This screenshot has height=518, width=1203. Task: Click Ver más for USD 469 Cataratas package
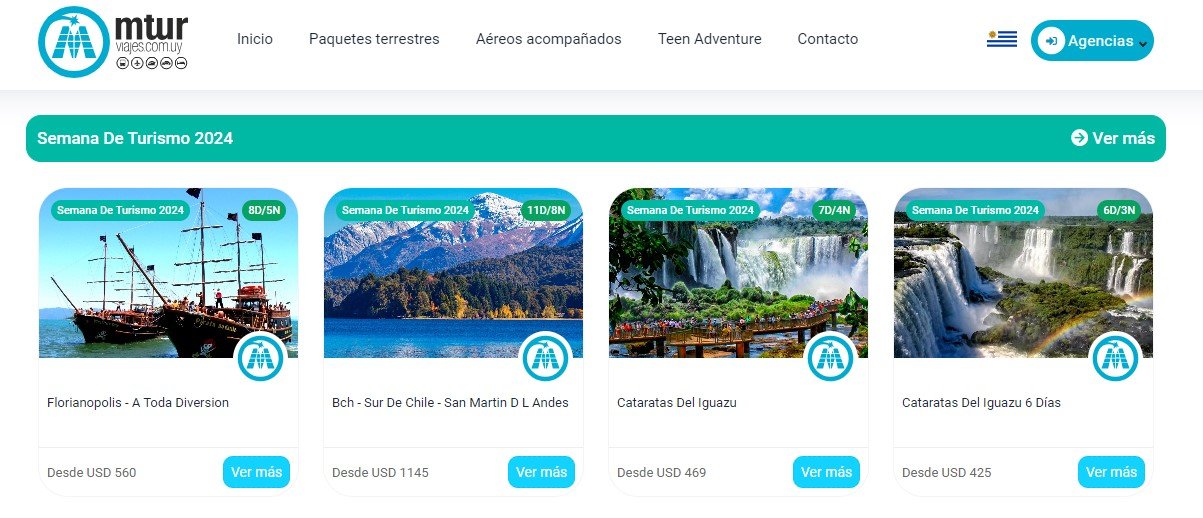[x=826, y=472]
